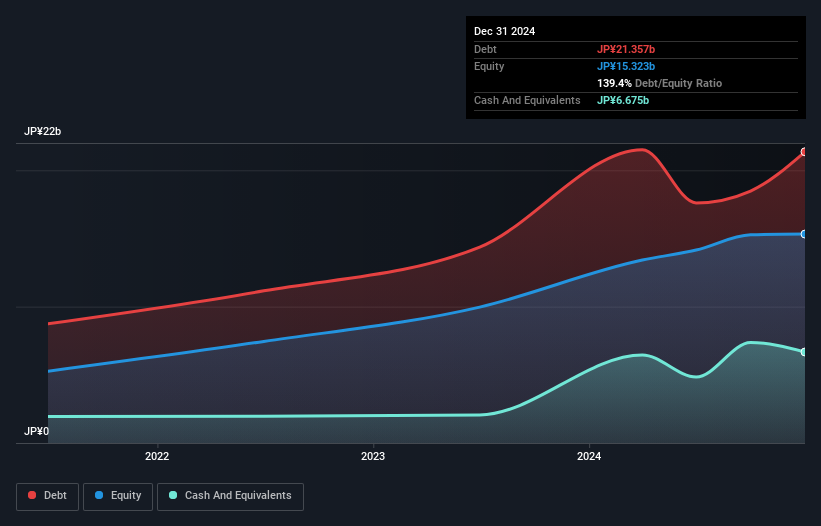Click the blue Equity legend dot

99,495
